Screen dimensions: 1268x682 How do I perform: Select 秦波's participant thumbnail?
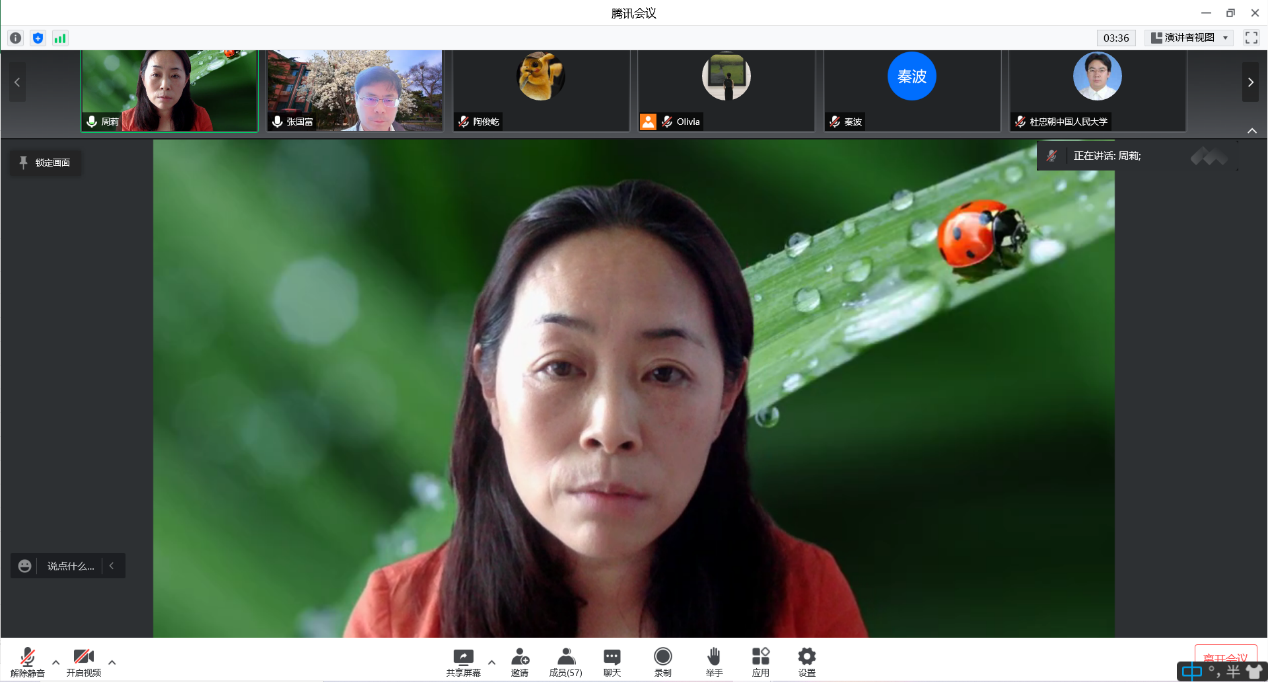point(912,91)
